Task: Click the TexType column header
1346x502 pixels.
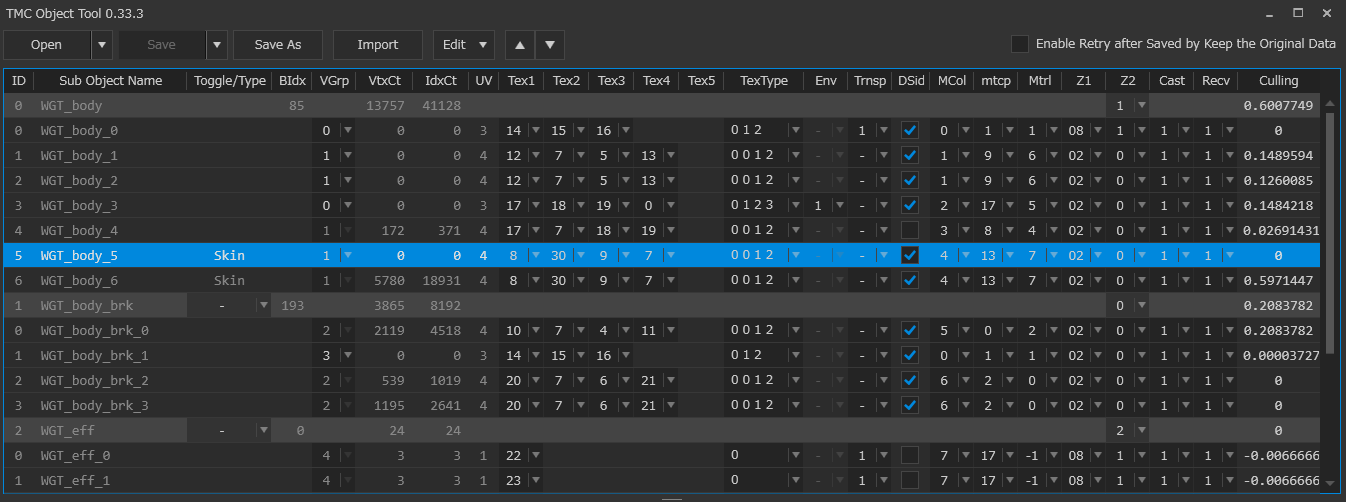Action: pyautogui.click(x=764, y=80)
